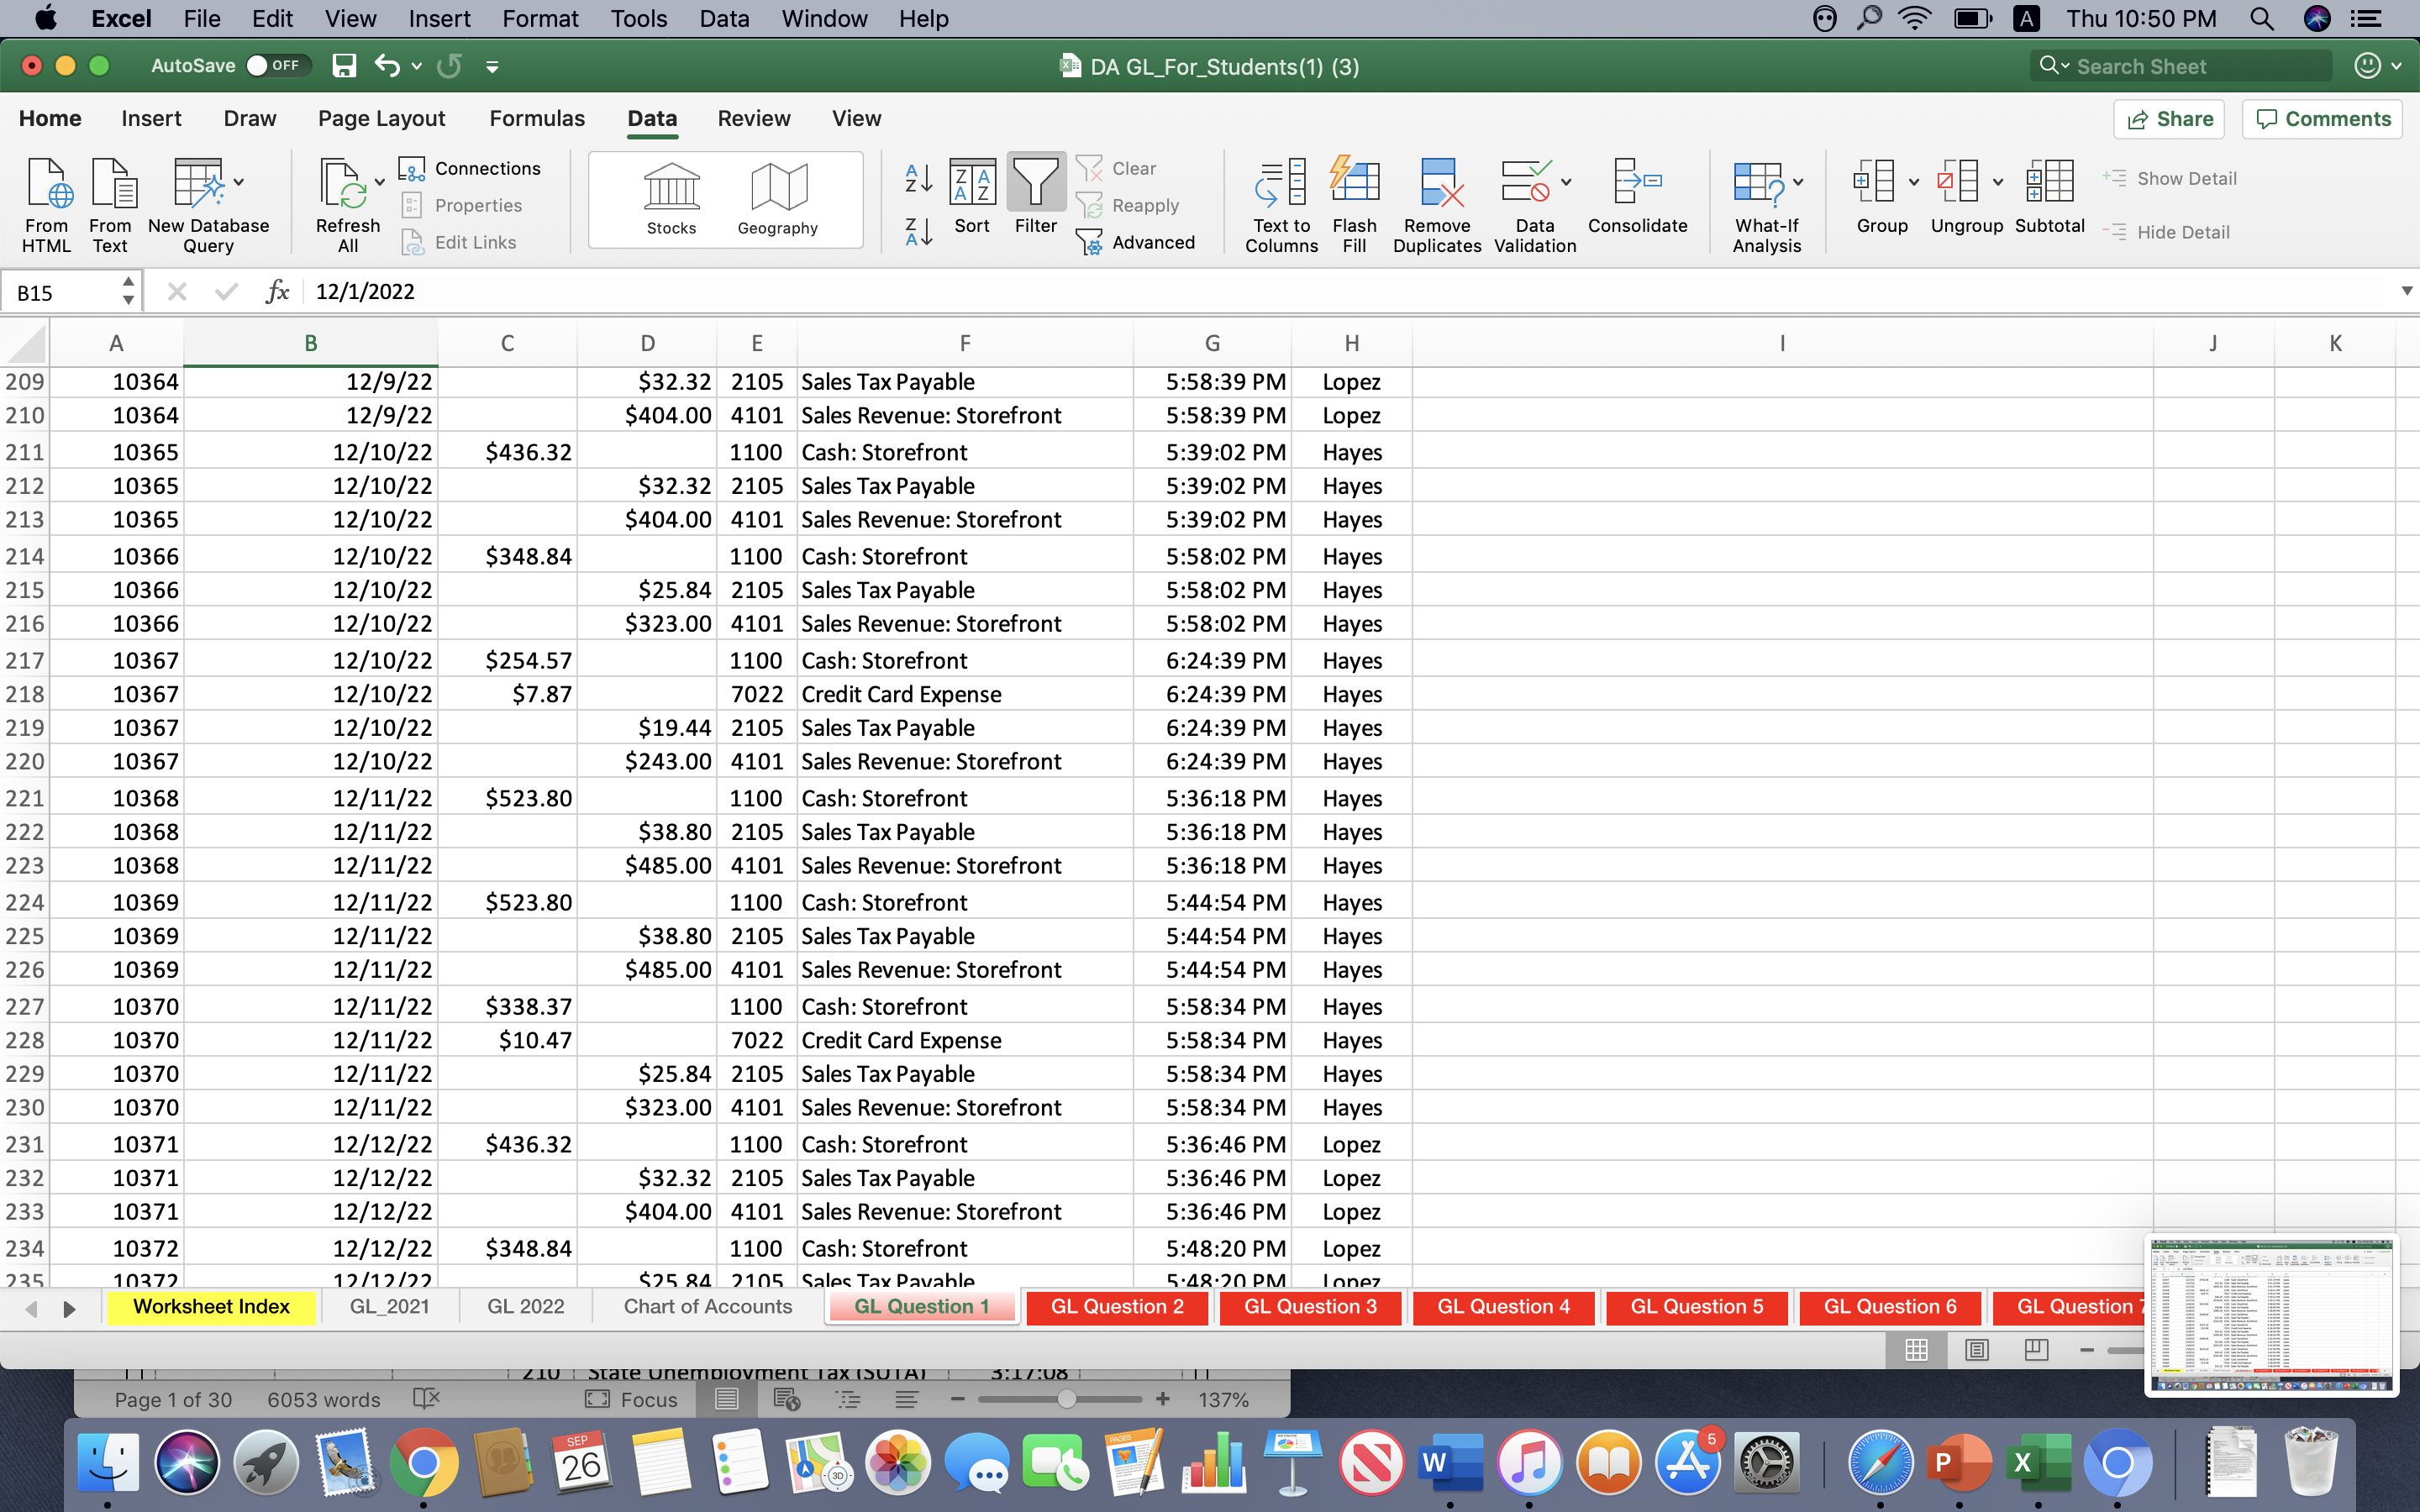2420x1512 pixels.
Task: Open the Name Box dropdown
Action: coord(126,290)
